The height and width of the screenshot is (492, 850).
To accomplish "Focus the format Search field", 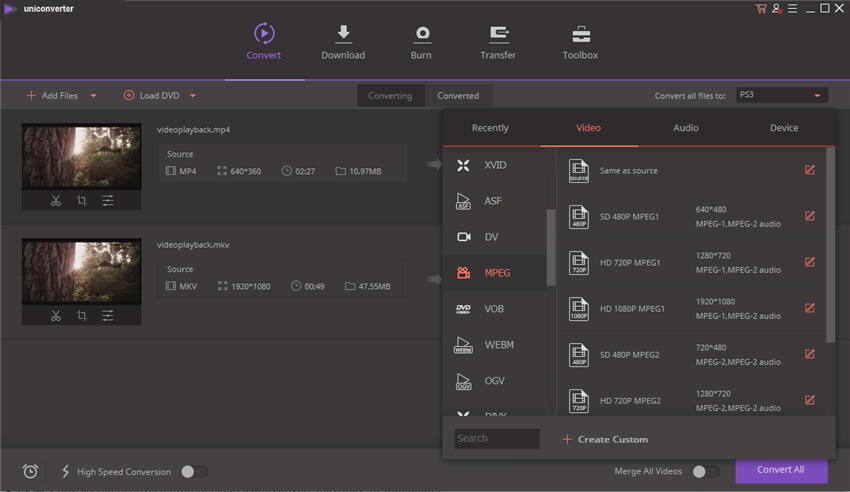I will tap(497, 439).
